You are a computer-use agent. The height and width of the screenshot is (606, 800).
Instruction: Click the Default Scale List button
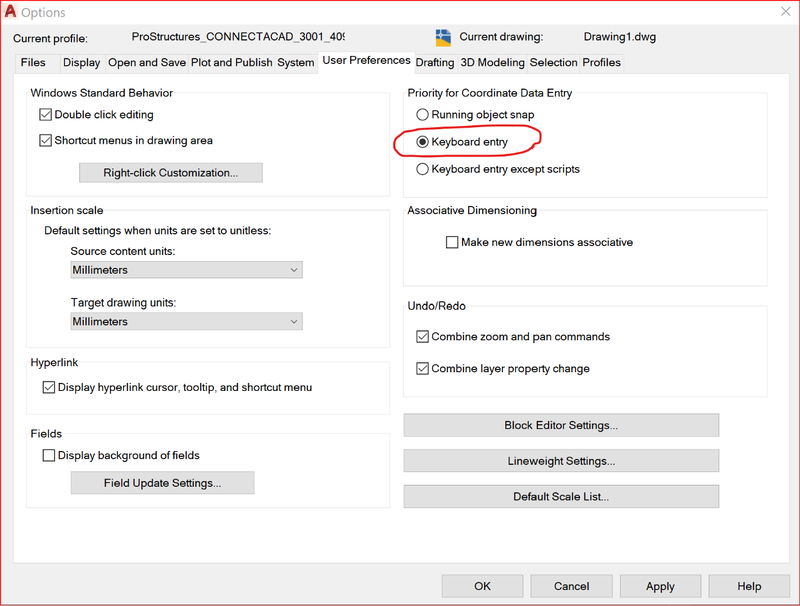point(561,497)
